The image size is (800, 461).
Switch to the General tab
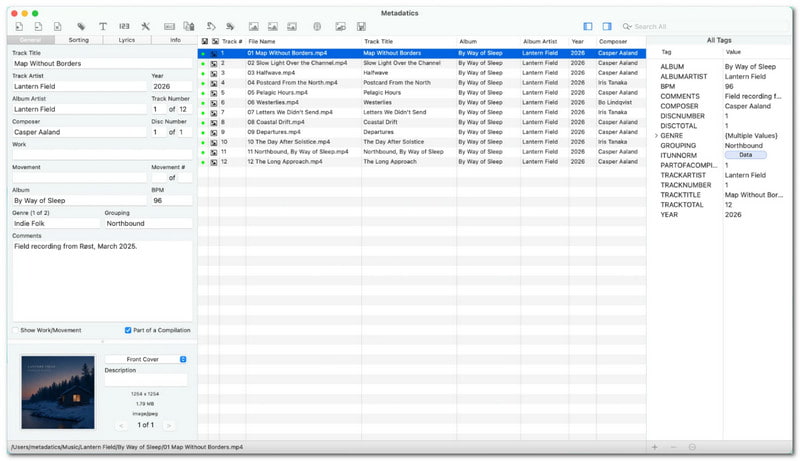point(31,40)
